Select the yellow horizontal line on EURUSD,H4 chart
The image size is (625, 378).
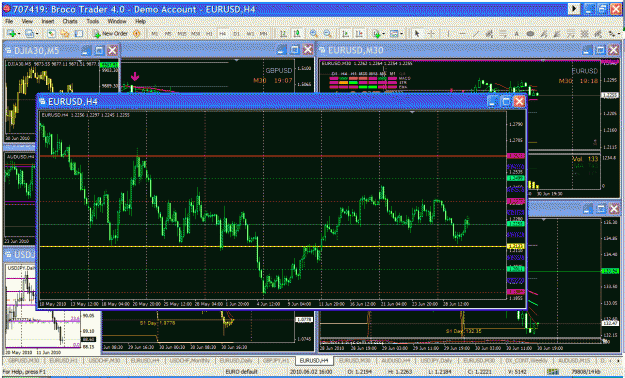273,246
